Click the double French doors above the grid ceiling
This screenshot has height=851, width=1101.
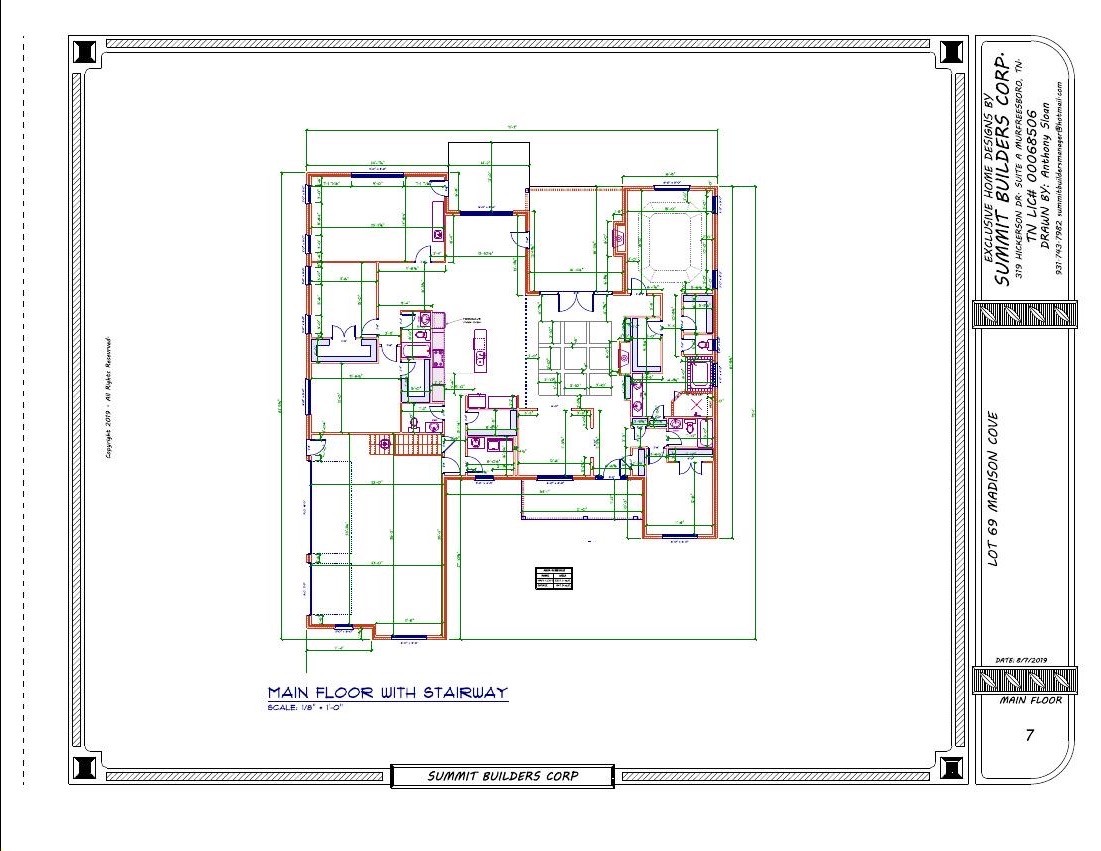[x=575, y=300]
